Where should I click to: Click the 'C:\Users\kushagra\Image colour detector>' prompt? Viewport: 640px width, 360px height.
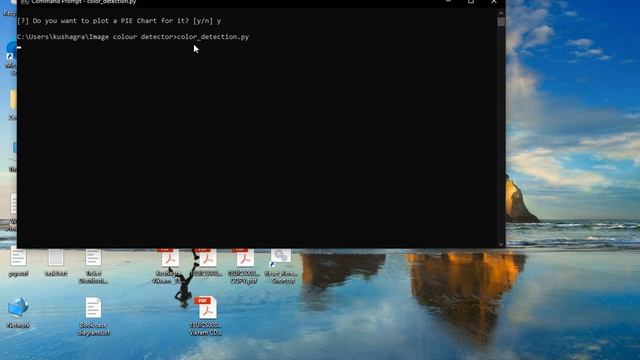[x=97, y=37]
